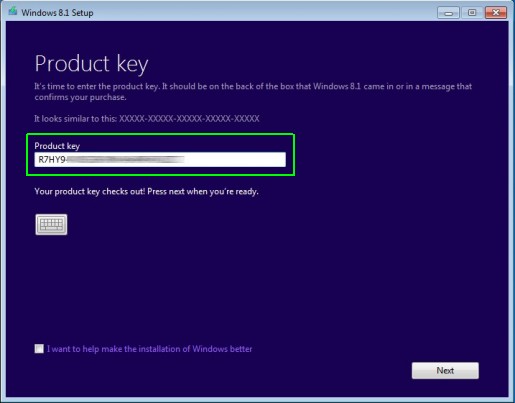Image resolution: width=515 pixels, height=403 pixels.
Task: Click the Next button
Action: coord(445,370)
